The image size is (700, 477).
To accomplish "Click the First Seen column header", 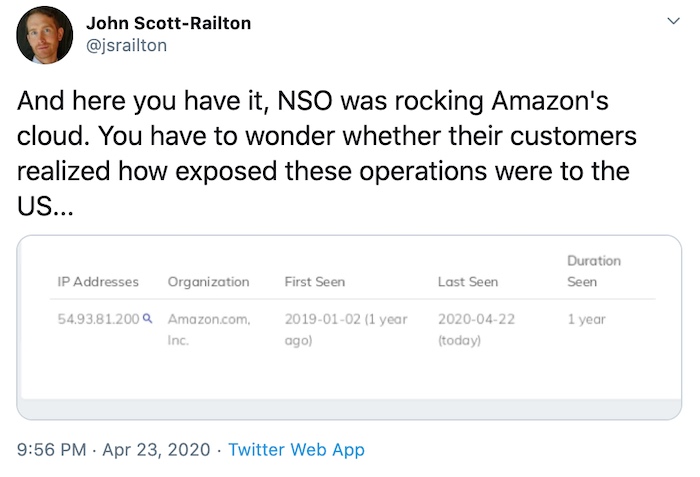I will tap(314, 282).
